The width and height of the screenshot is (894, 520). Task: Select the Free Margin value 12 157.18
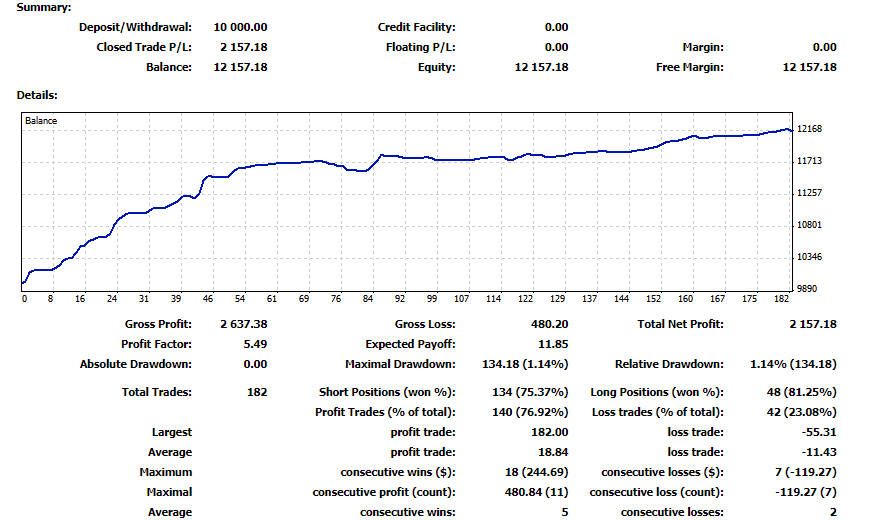[810, 67]
